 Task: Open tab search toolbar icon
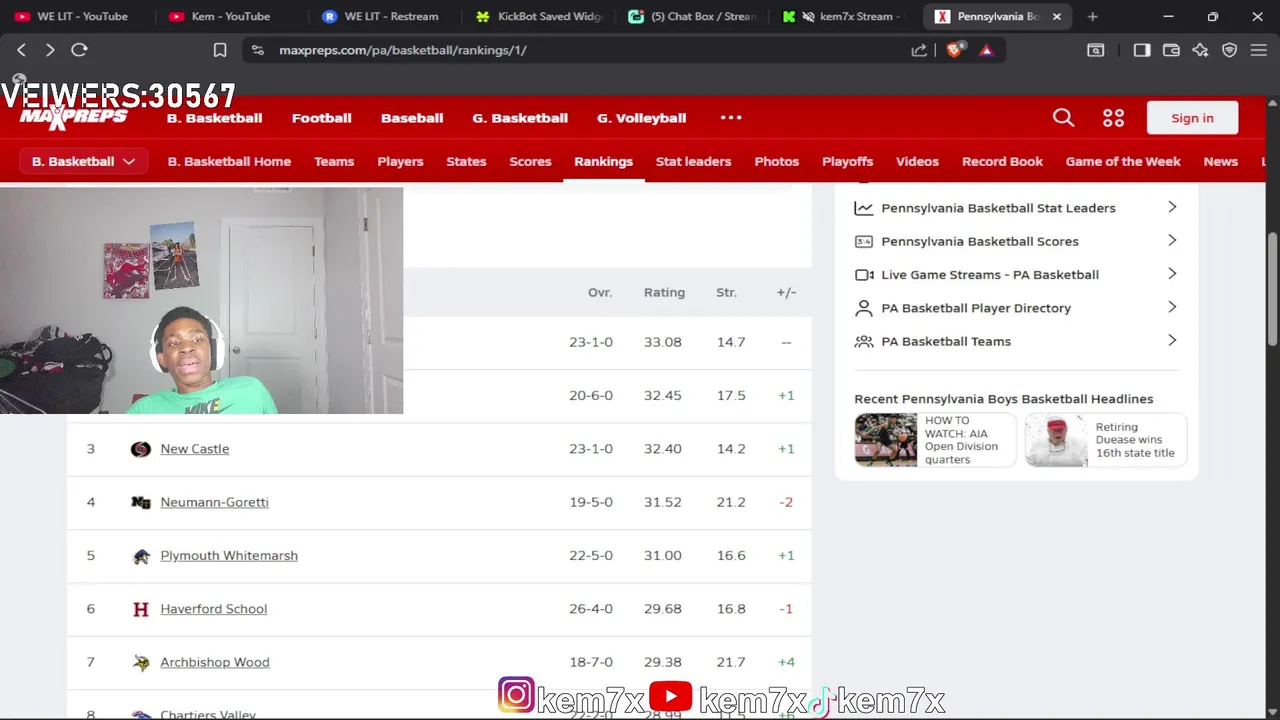coord(1096,50)
